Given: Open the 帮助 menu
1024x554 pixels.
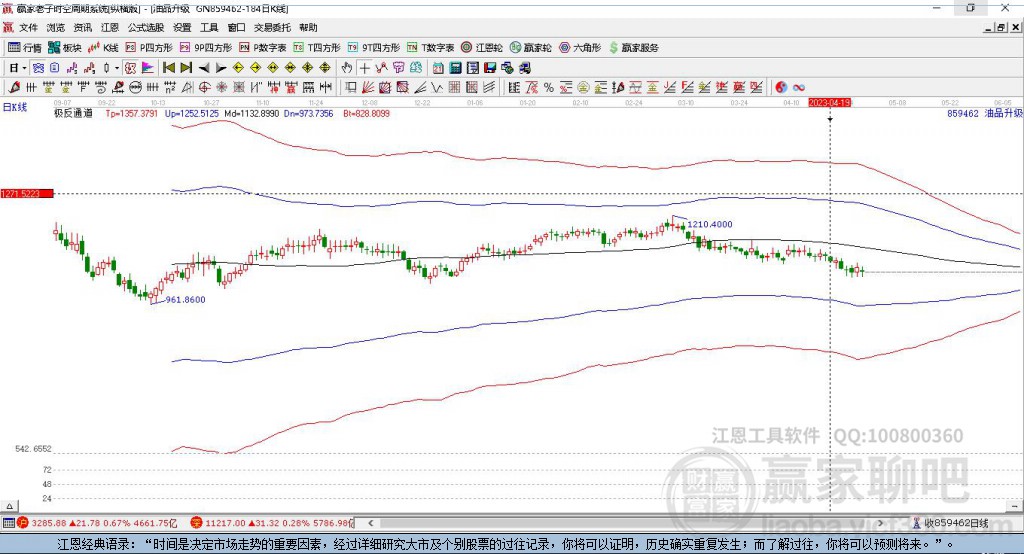Looking at the screenshot, I should click(308, 27).
